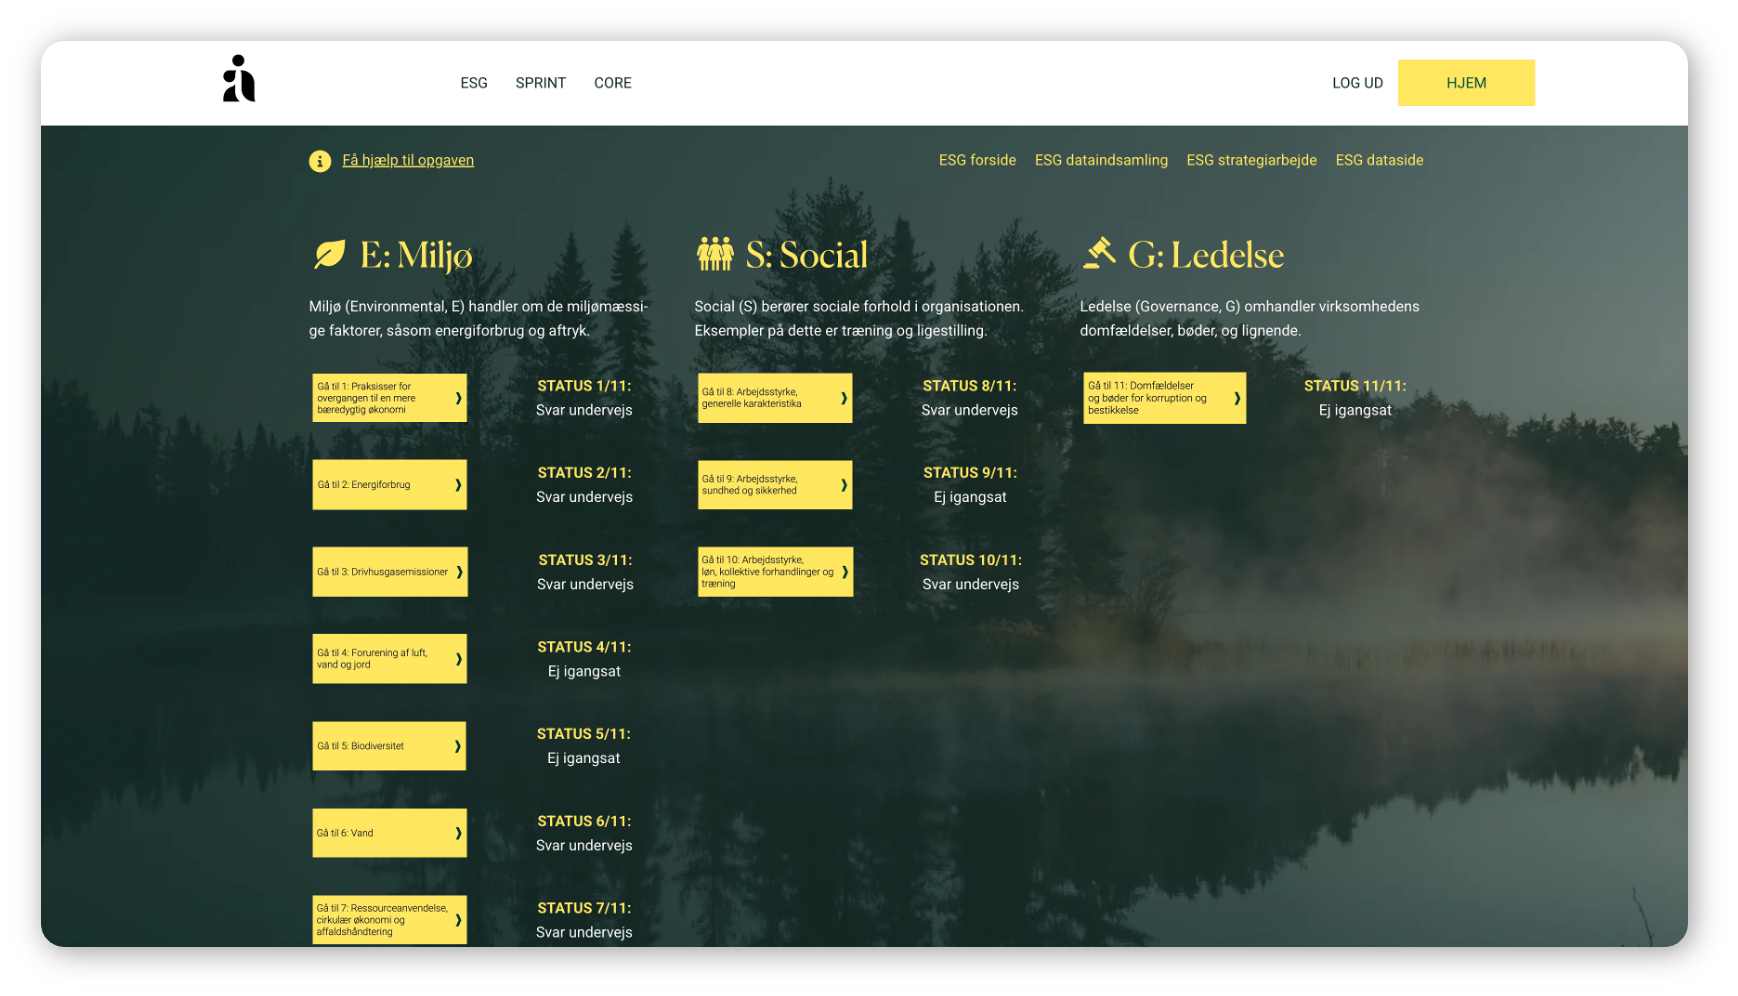The height and width of the screenshot is (996, 1738).
Task: Open Gå til 2: Energiforbrug button
Action: [390, 485]
